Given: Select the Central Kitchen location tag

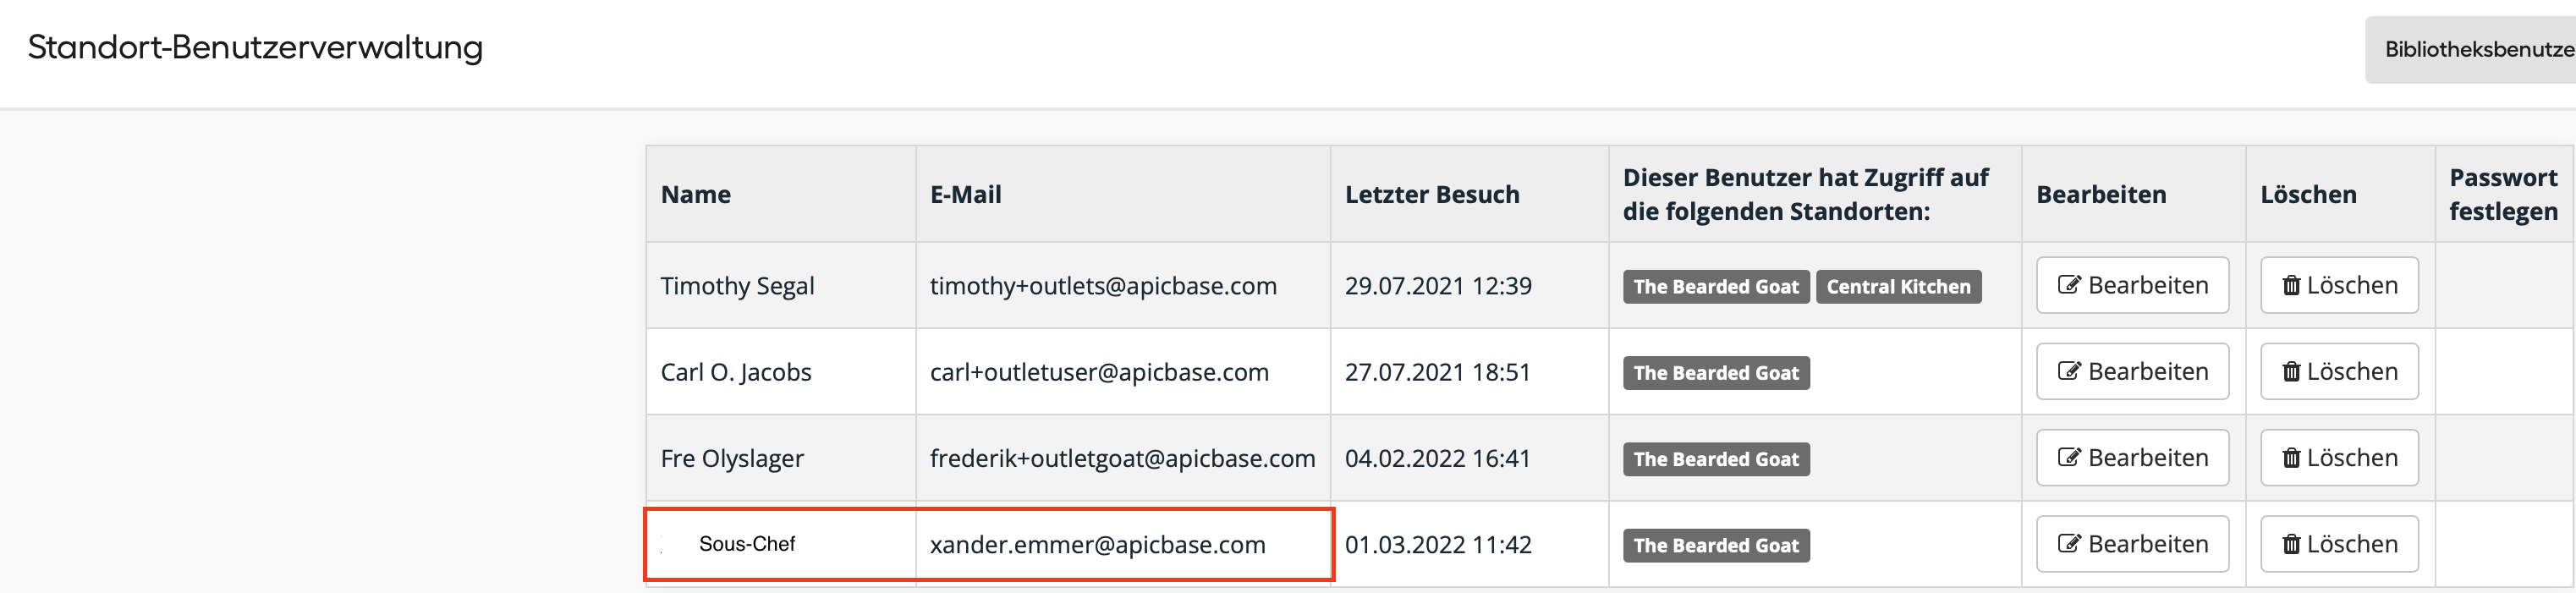Looking at the screenshot, I should 1898,286.
